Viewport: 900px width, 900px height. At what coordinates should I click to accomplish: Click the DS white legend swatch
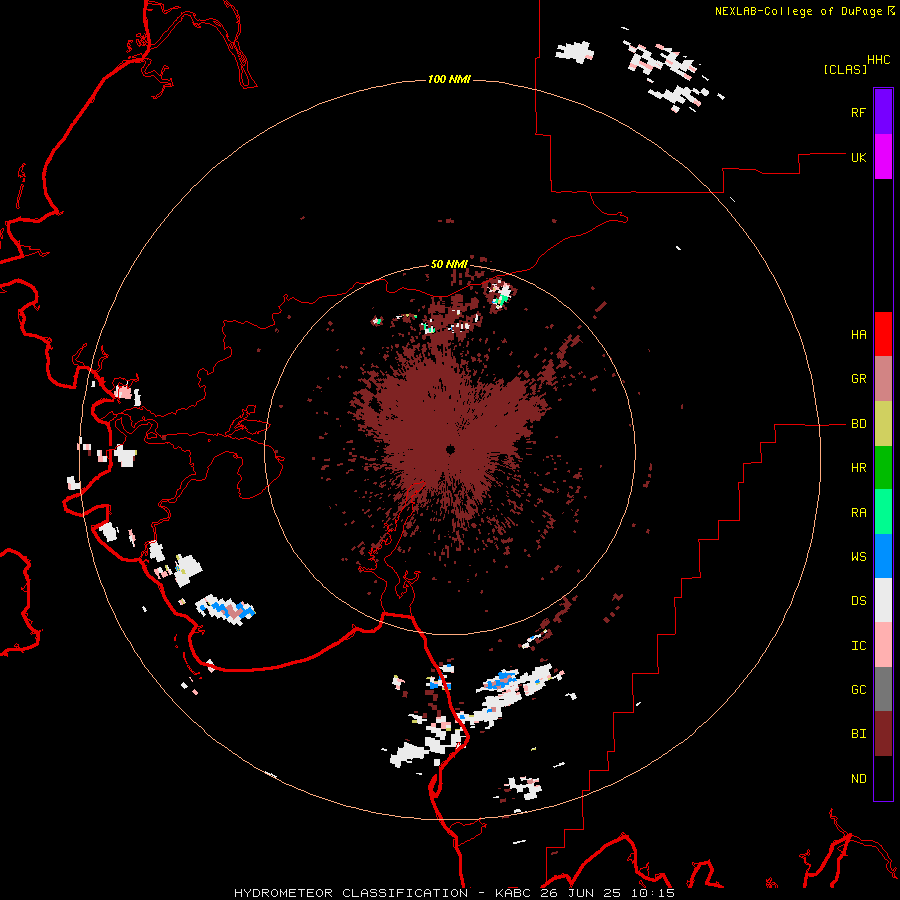883,600
